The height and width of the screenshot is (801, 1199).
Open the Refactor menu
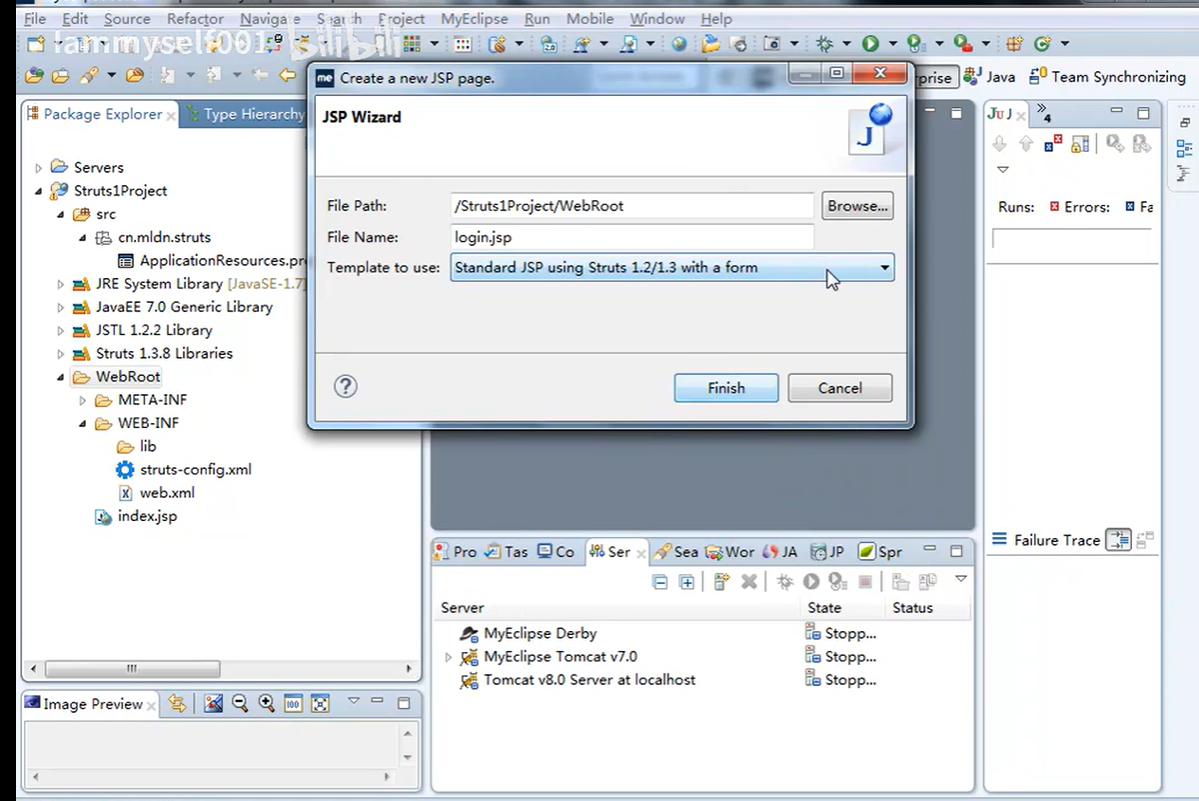point(195,18)
